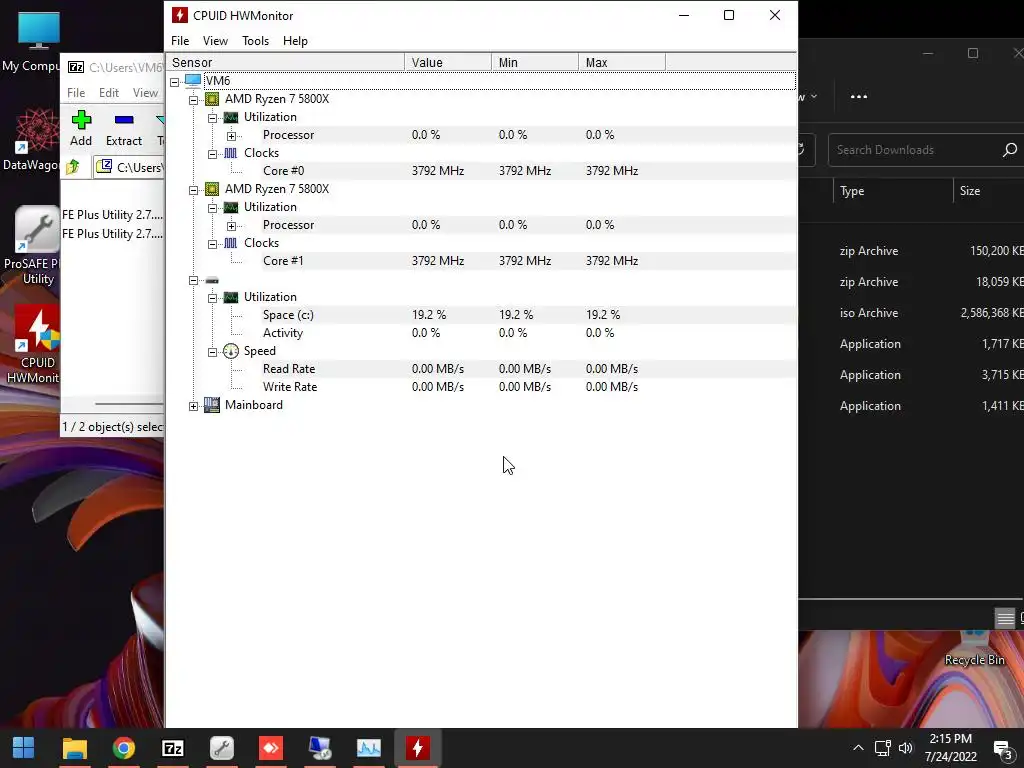
Task: Expand Processor row under first Ryzen Utilization
Action: [x=231, y=136]
